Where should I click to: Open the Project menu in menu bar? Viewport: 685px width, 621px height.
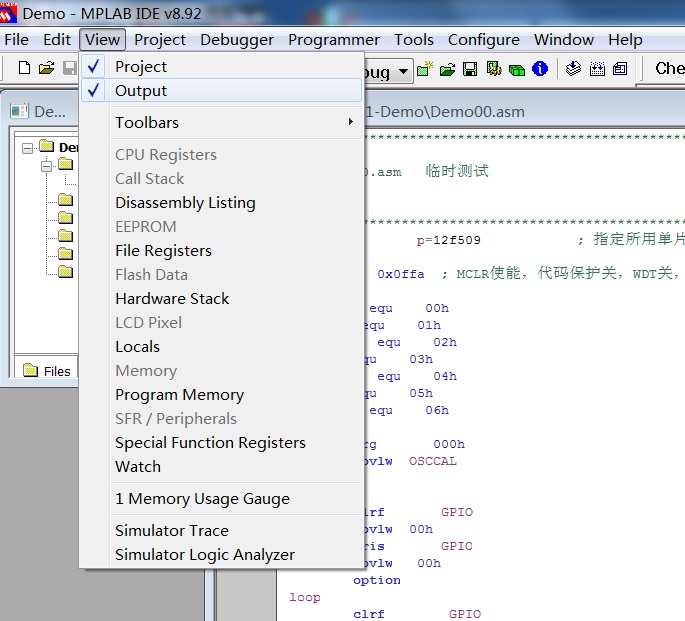(x=160, y=40)
